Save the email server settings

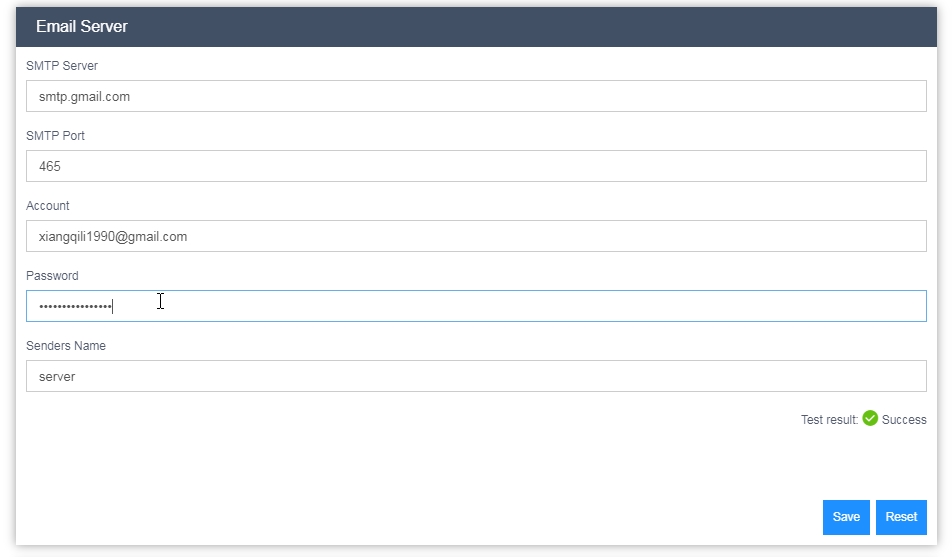click(846, 517)
